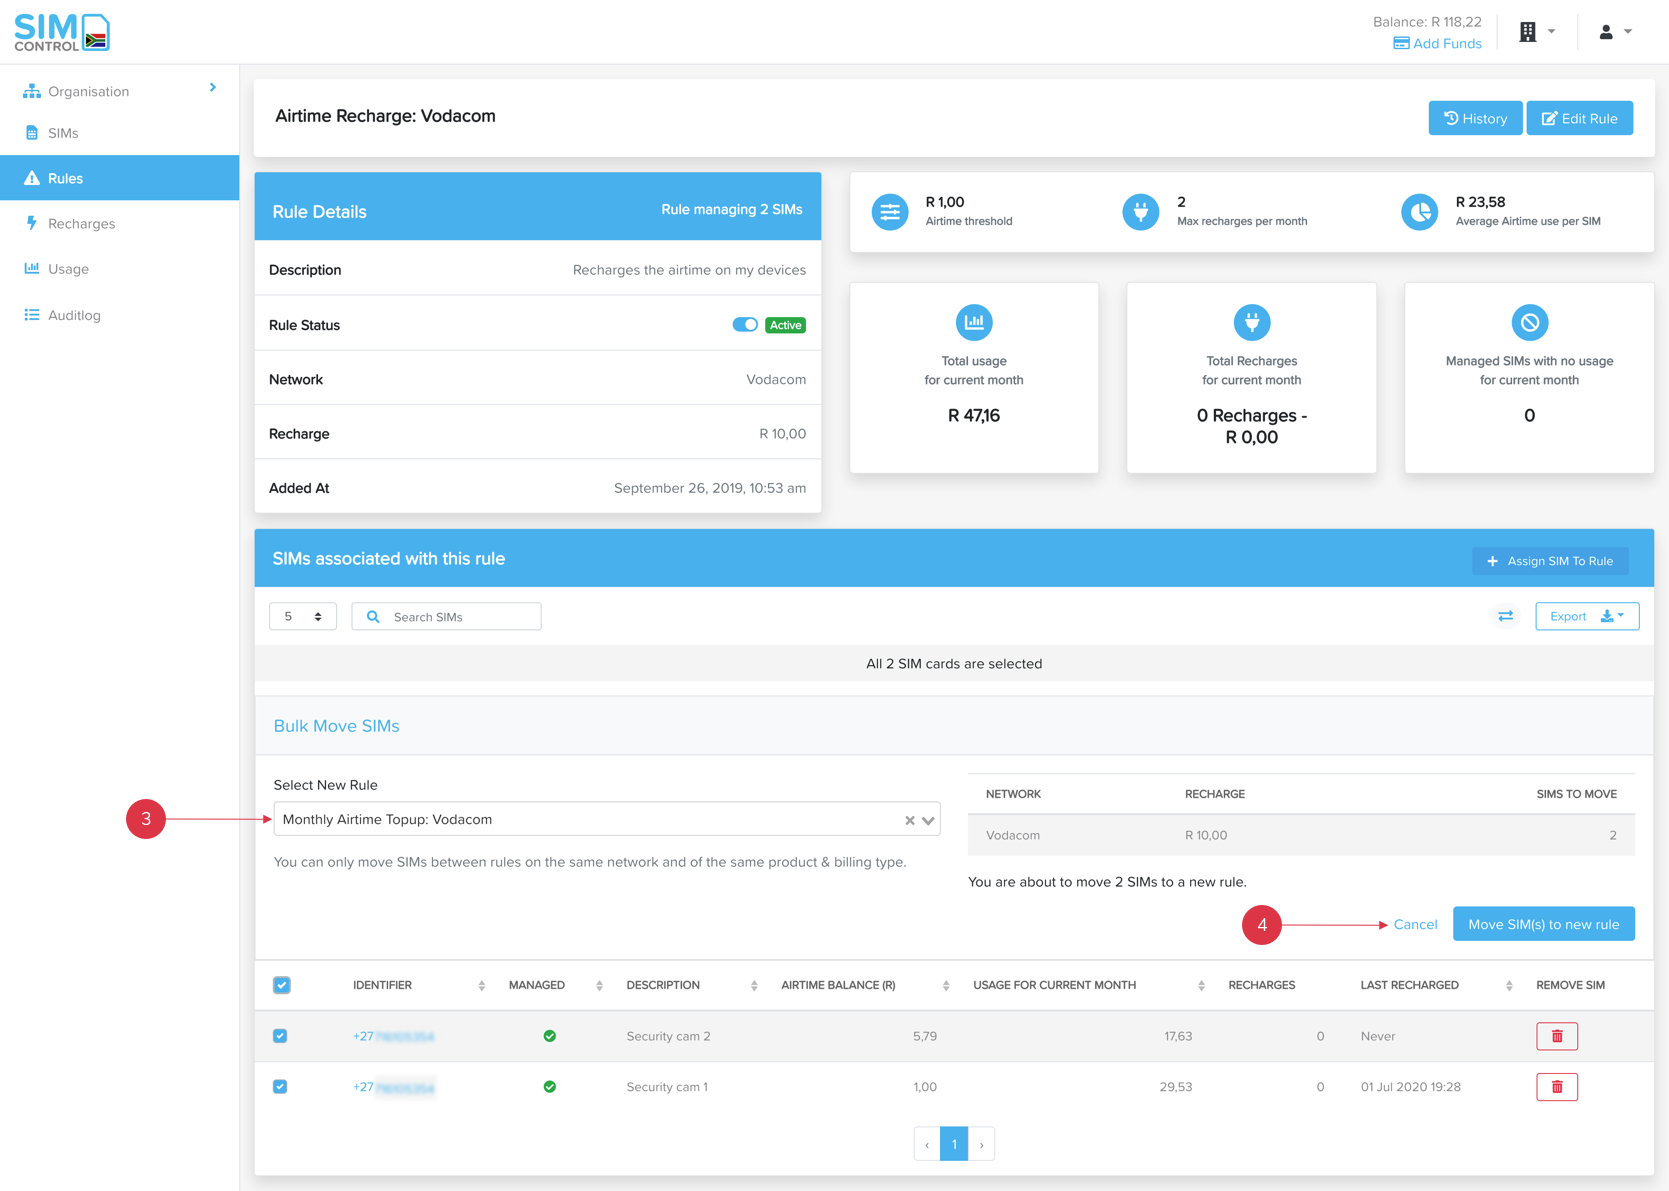The height and width of the screenshot is (1191, 1669).
Task: Click the search magnifier icon
Action: pos(373,617)
